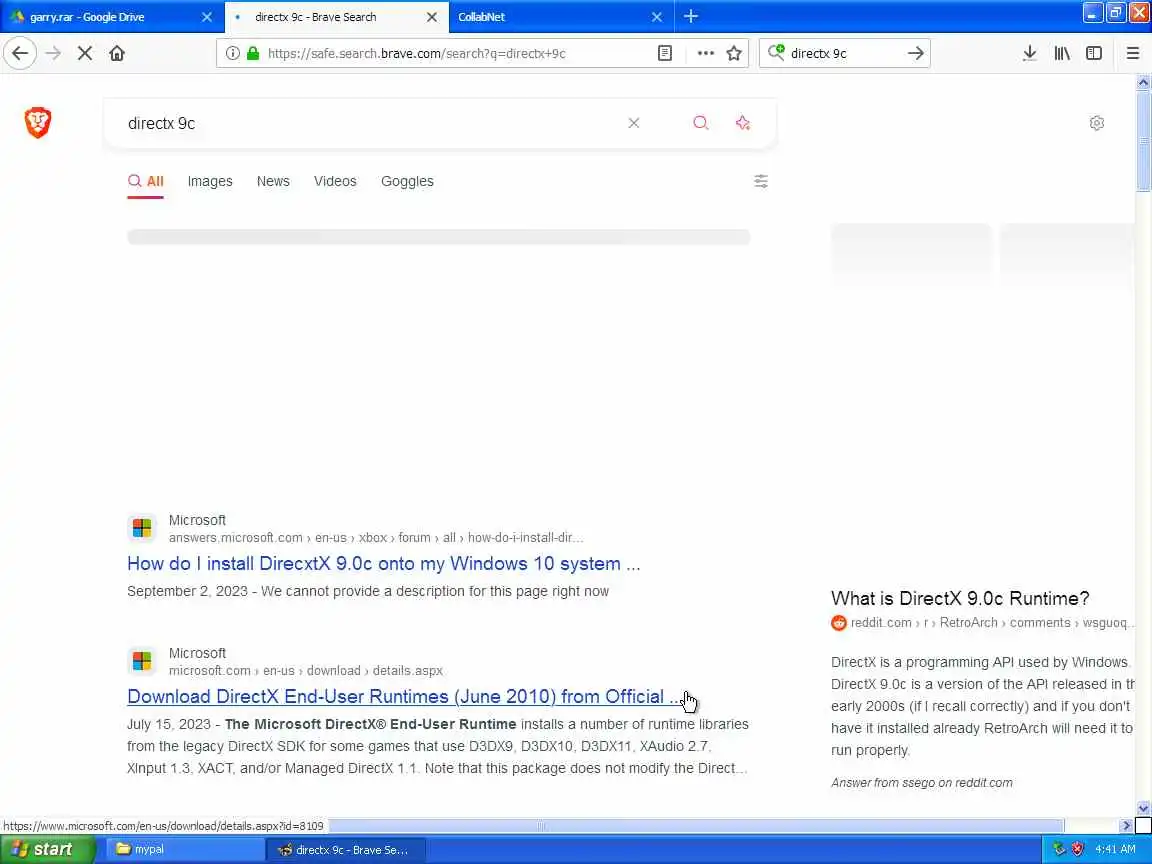This screenshot has width=1152, height=864.
Task: Click the vertical scrollbar thumb
Action: click(x=1143, y=141)
